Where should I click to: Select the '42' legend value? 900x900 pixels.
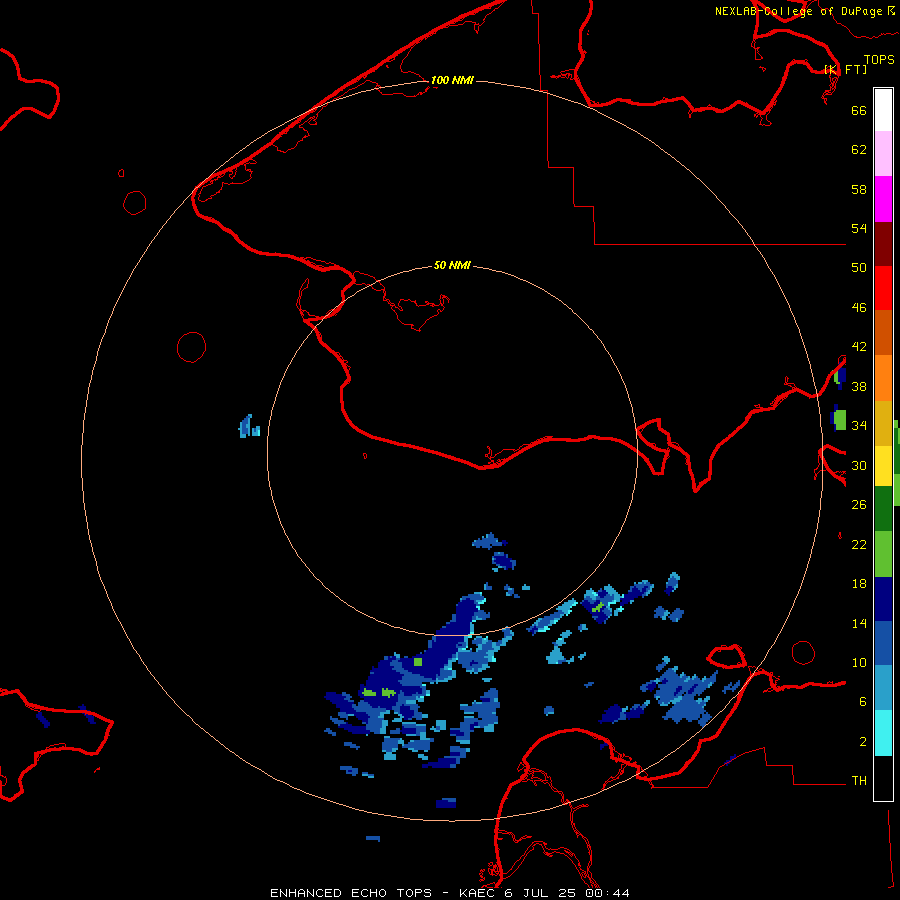coord(859,346)
